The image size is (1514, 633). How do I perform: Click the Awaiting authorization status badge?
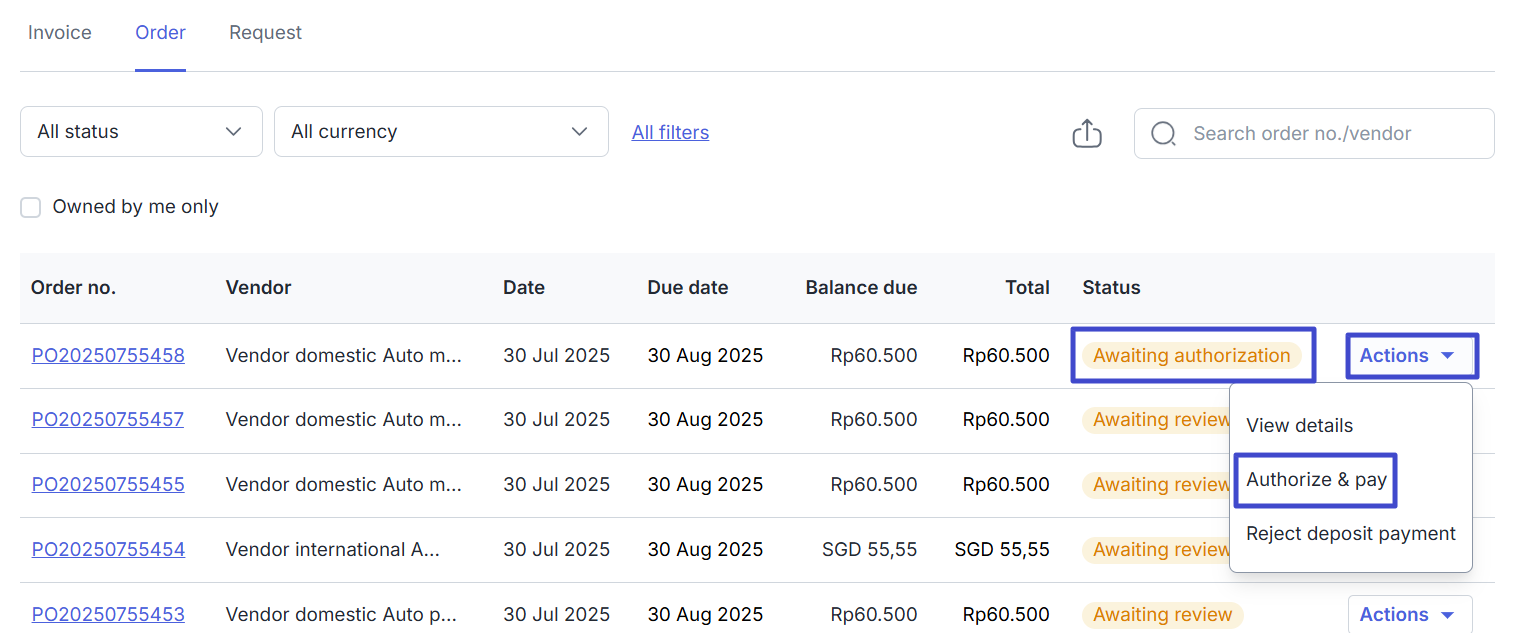point(1191,356)
